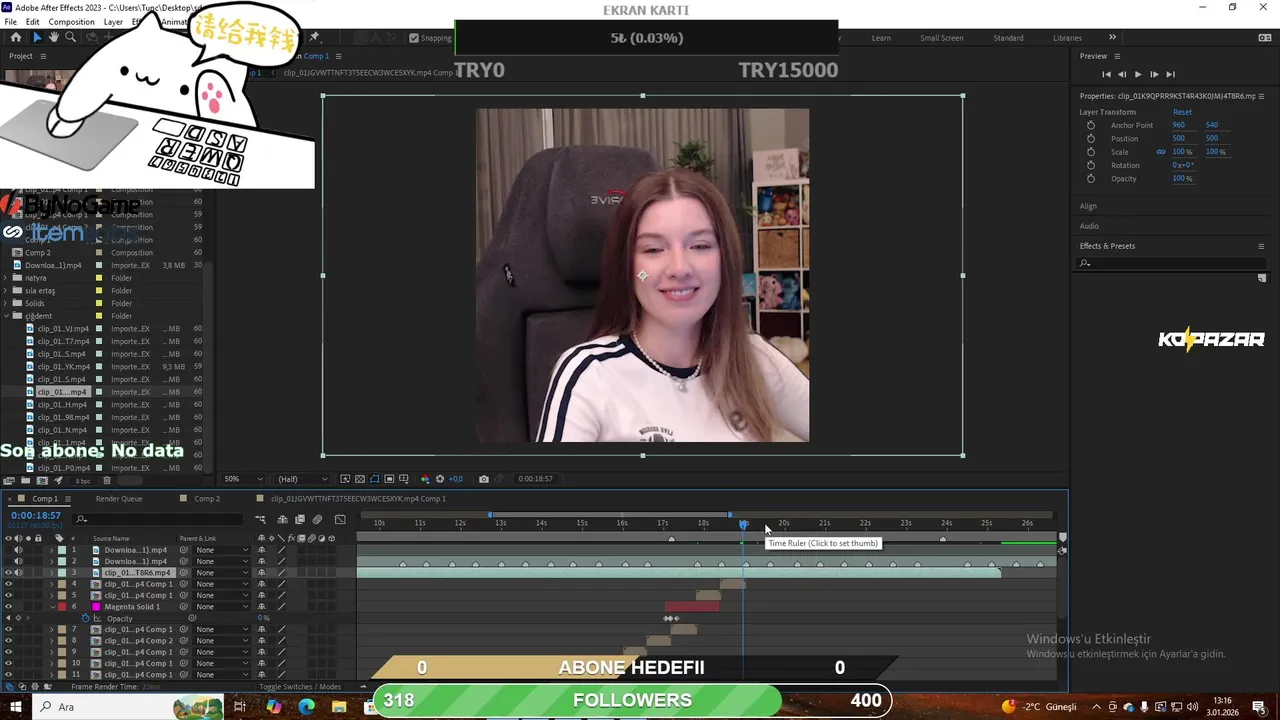Image resolution: width=1280 pixels, height=720 pixels.
Task: Click the Anchor Point stopwatch in Properties
Action: click(x=1091, y=125)
